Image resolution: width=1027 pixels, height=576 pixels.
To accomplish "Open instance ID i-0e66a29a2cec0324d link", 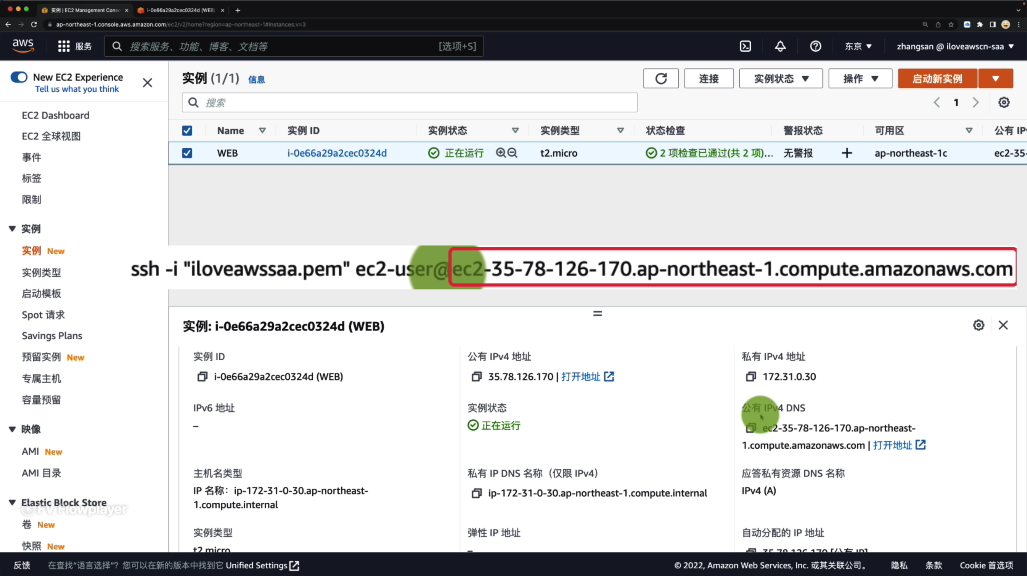I will tap(337, 153).
